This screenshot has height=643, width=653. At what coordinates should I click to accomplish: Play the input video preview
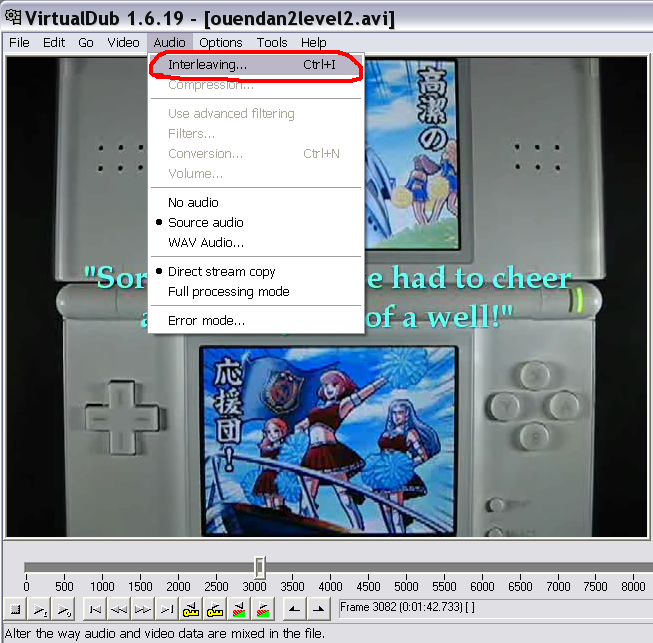click(40, 609)
